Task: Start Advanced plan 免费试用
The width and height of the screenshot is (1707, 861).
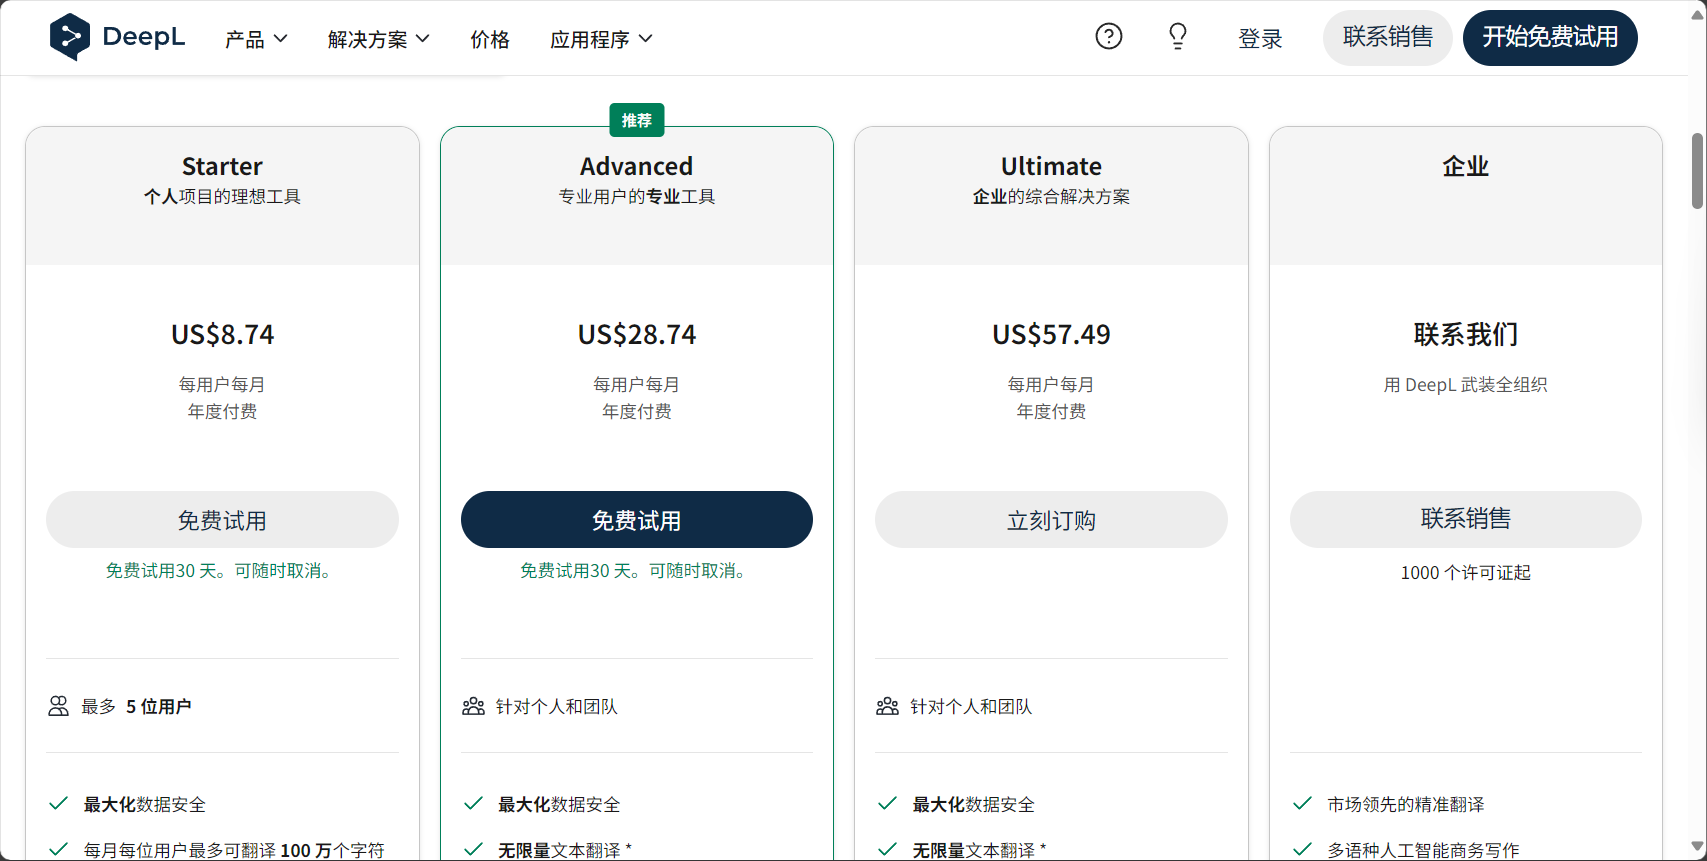Action: (x=637, y=519)
